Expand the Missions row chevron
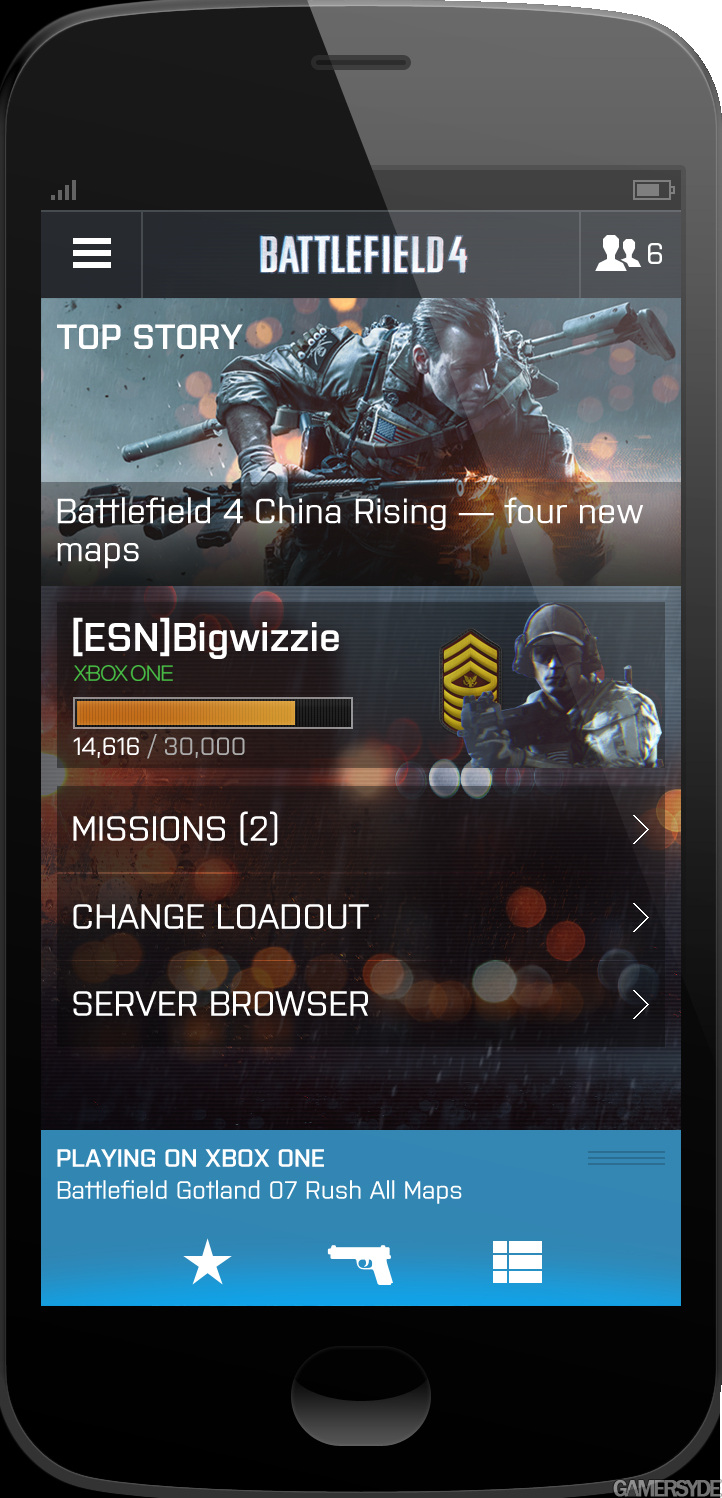 click(x=641, y=830)
